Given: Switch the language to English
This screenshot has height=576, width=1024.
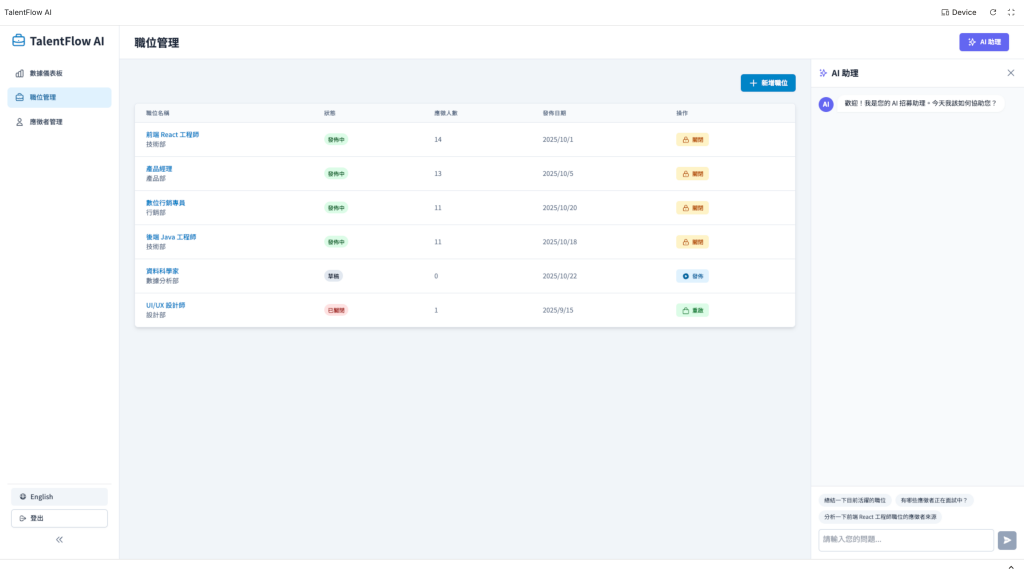Looking at the screenshot, I should [x=59, y=496].
